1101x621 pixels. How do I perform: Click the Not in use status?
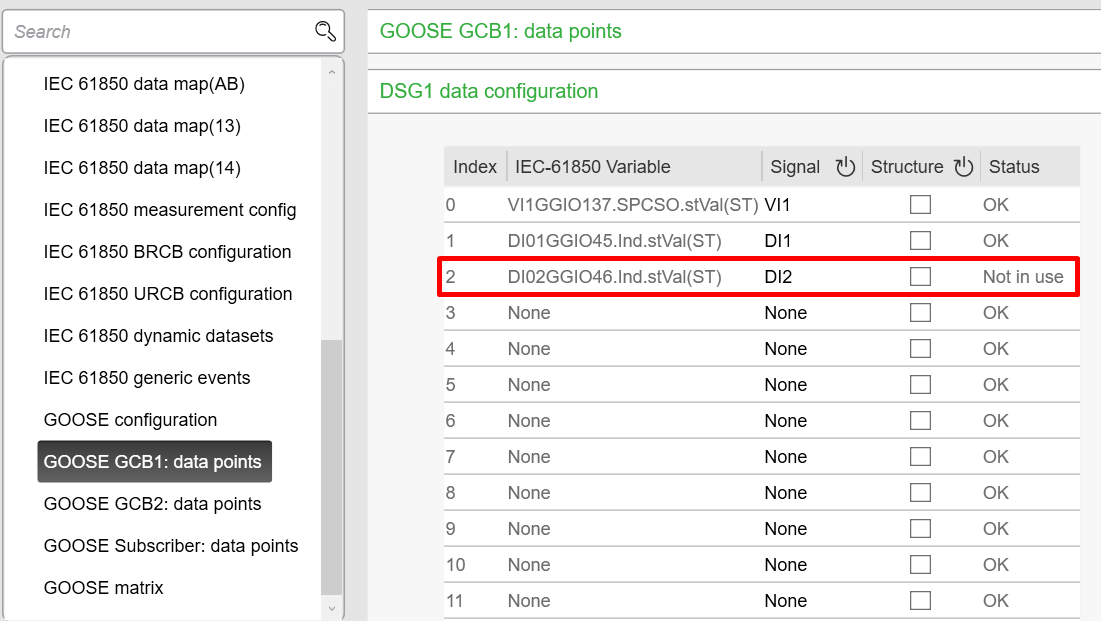(x=1023, y=277)
